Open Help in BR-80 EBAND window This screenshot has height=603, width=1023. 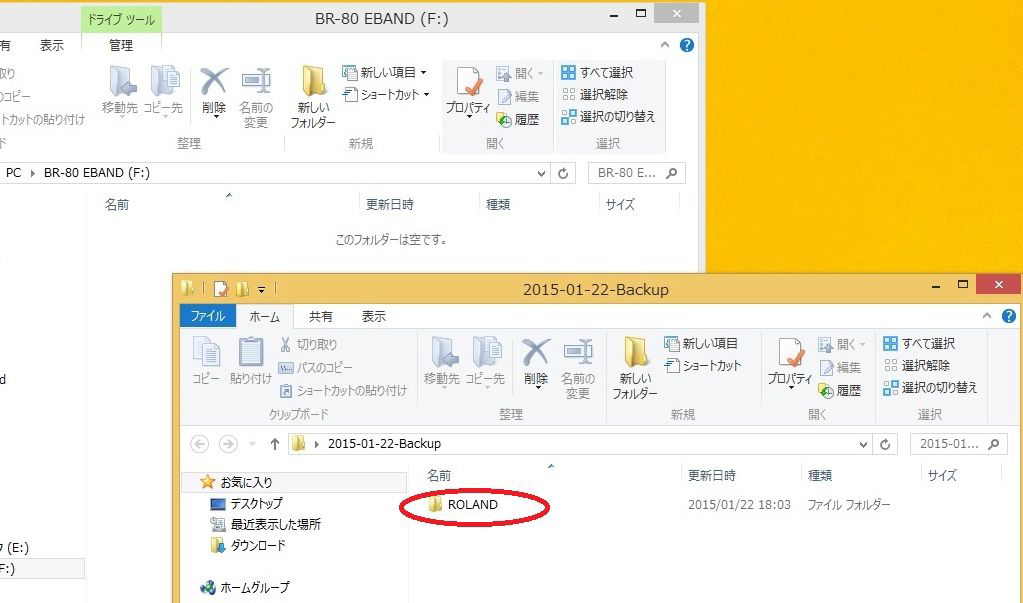click(x=686, y=45)
